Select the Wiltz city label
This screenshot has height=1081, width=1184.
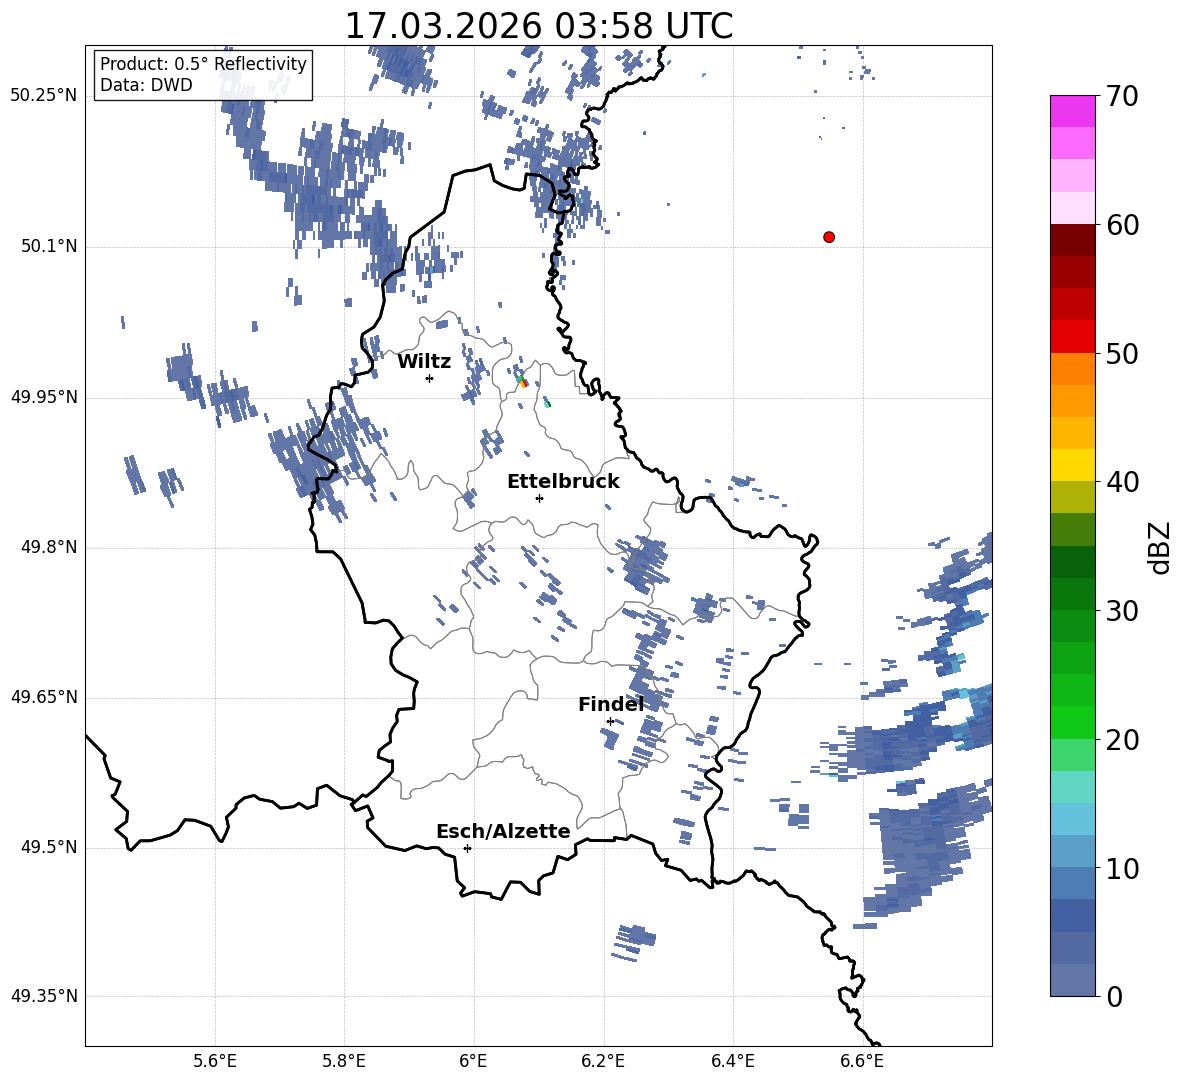point(424,361)
